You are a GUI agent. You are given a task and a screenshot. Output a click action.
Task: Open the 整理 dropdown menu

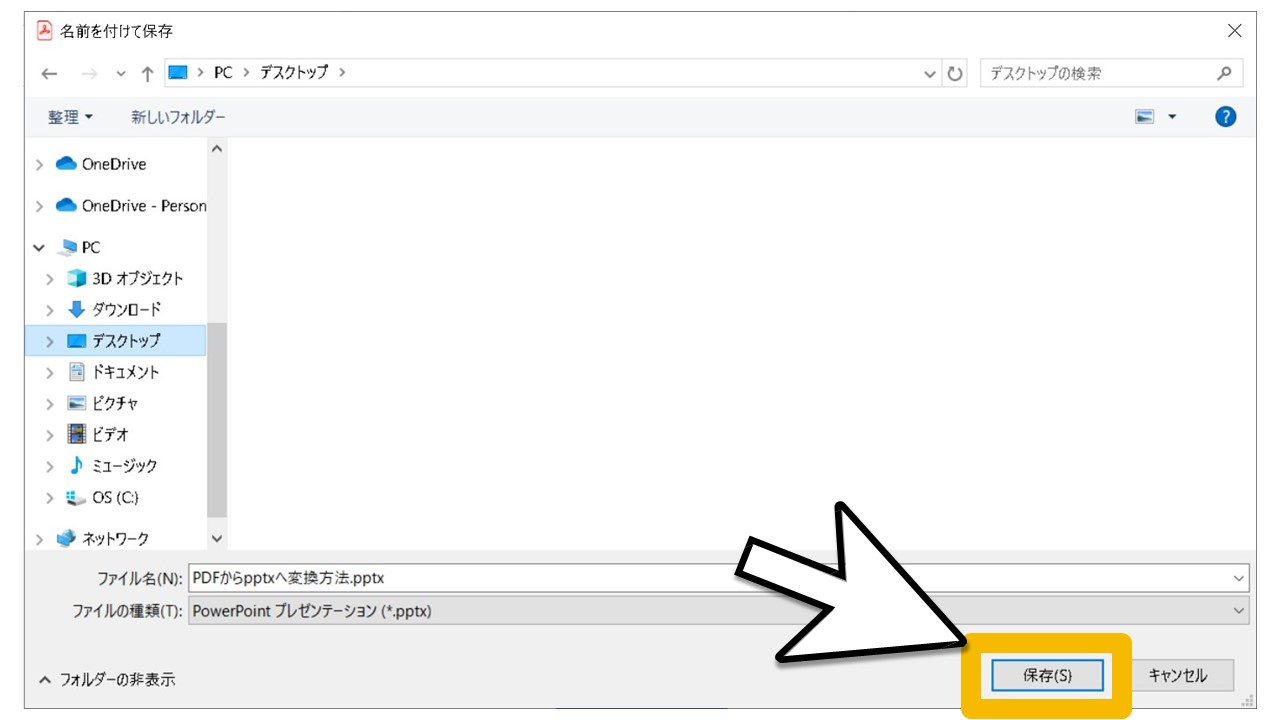tap(65, 116)
